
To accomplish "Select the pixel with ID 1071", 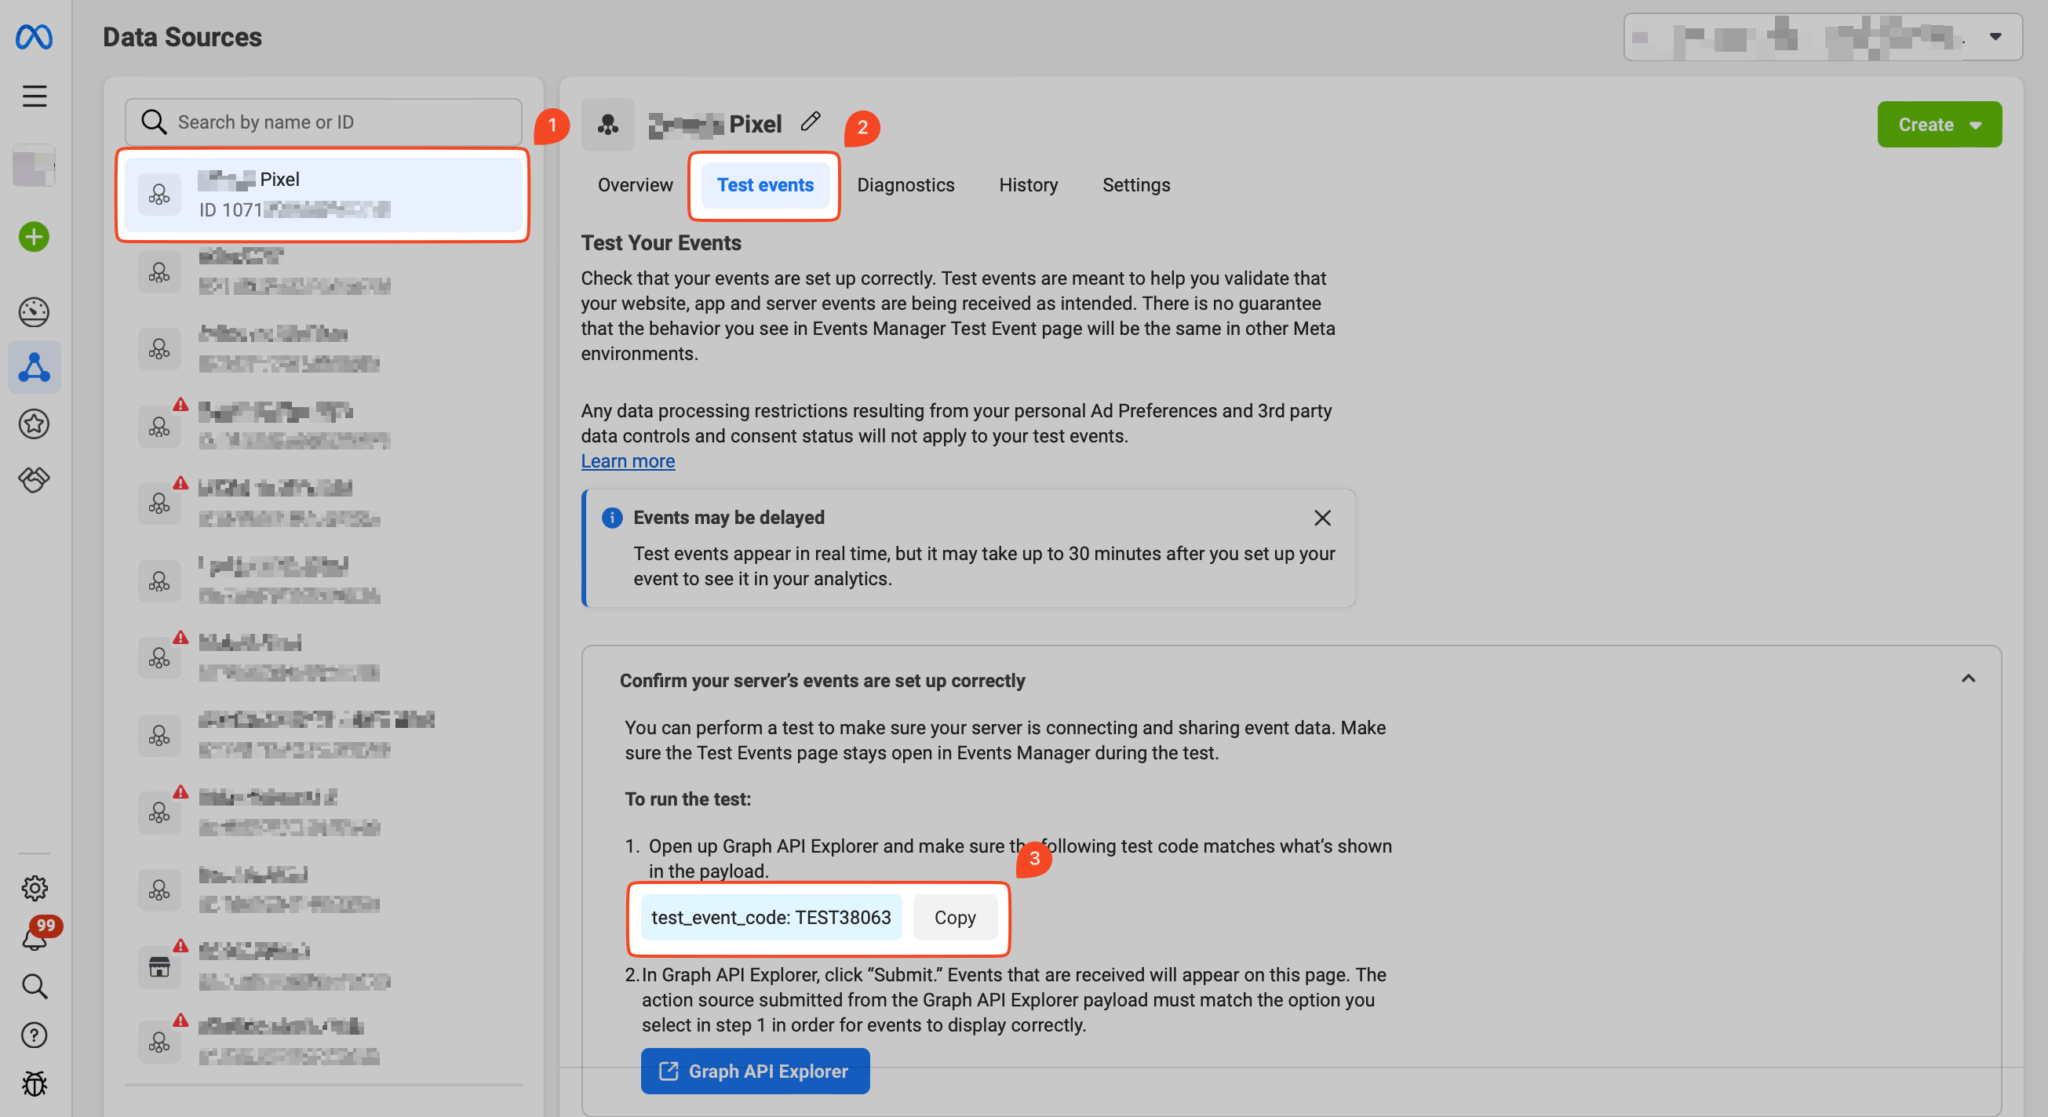I will pyautogui.click(x=323, y=195).
